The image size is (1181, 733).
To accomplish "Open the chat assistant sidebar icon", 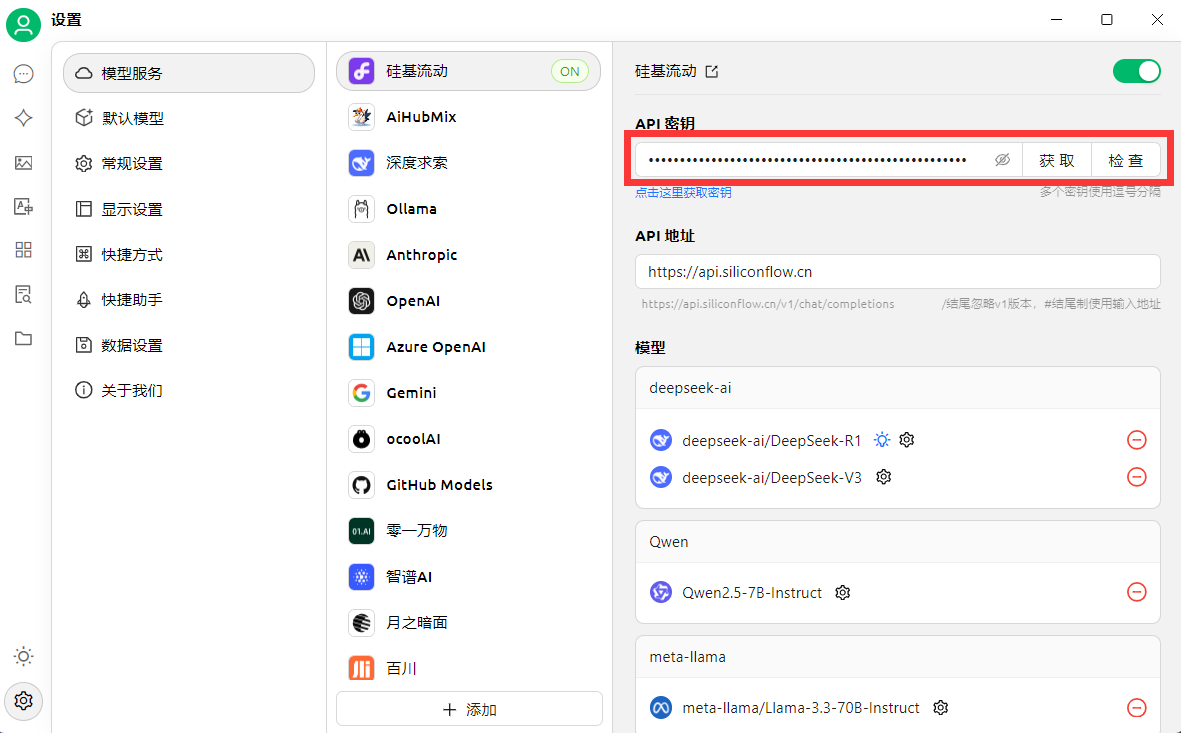I will pyautogui.click(x=23, y=74).
